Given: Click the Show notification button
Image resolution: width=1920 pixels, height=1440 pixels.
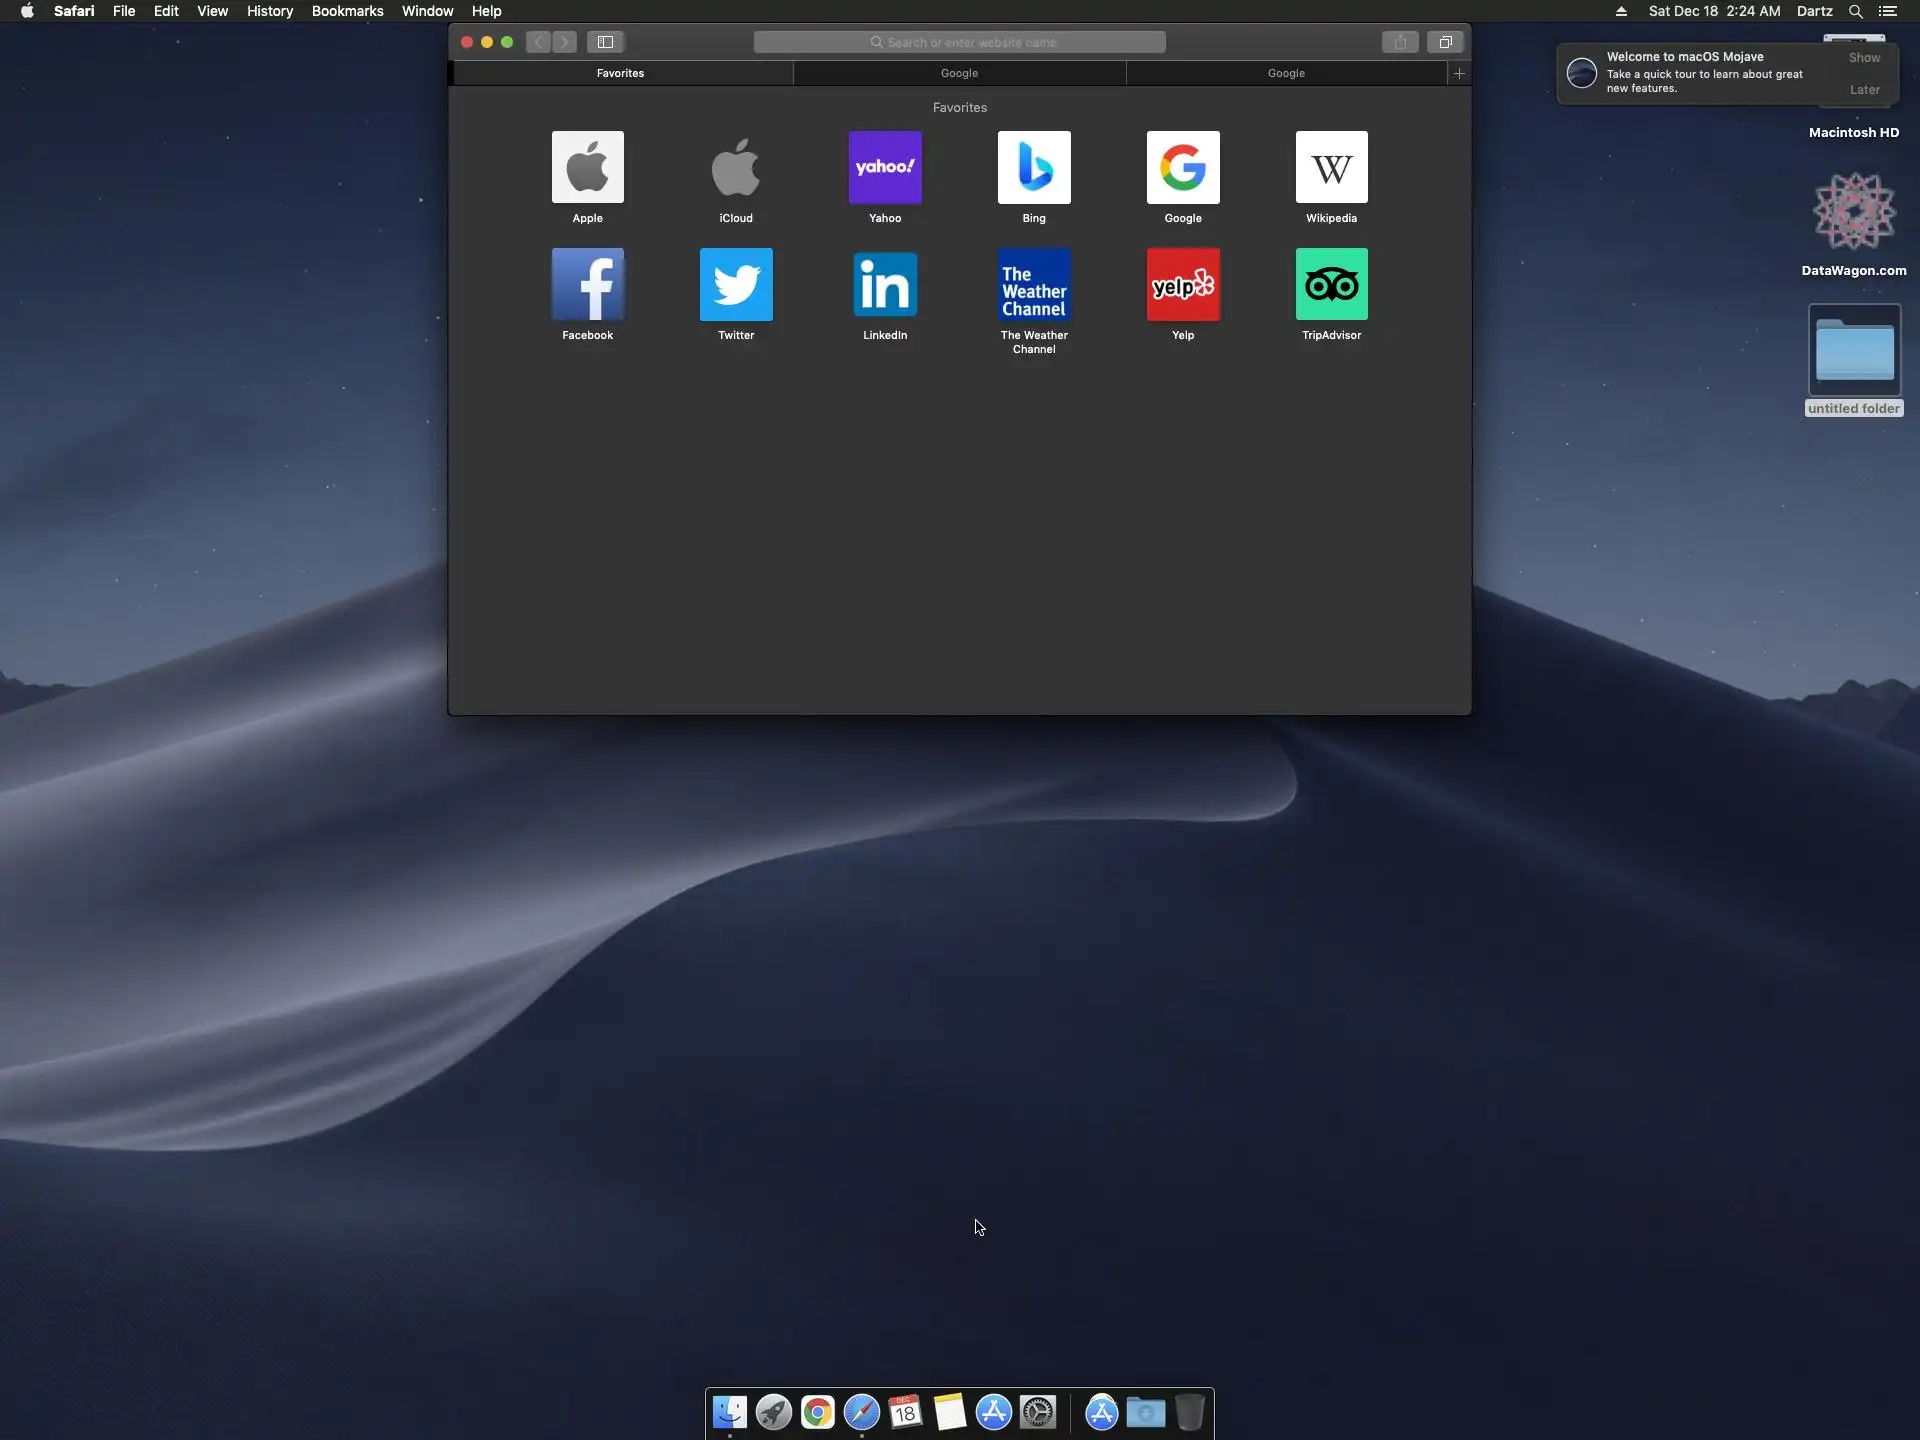Looking at the screenshot, I should pyautogui.click(x=1864, y=58).
